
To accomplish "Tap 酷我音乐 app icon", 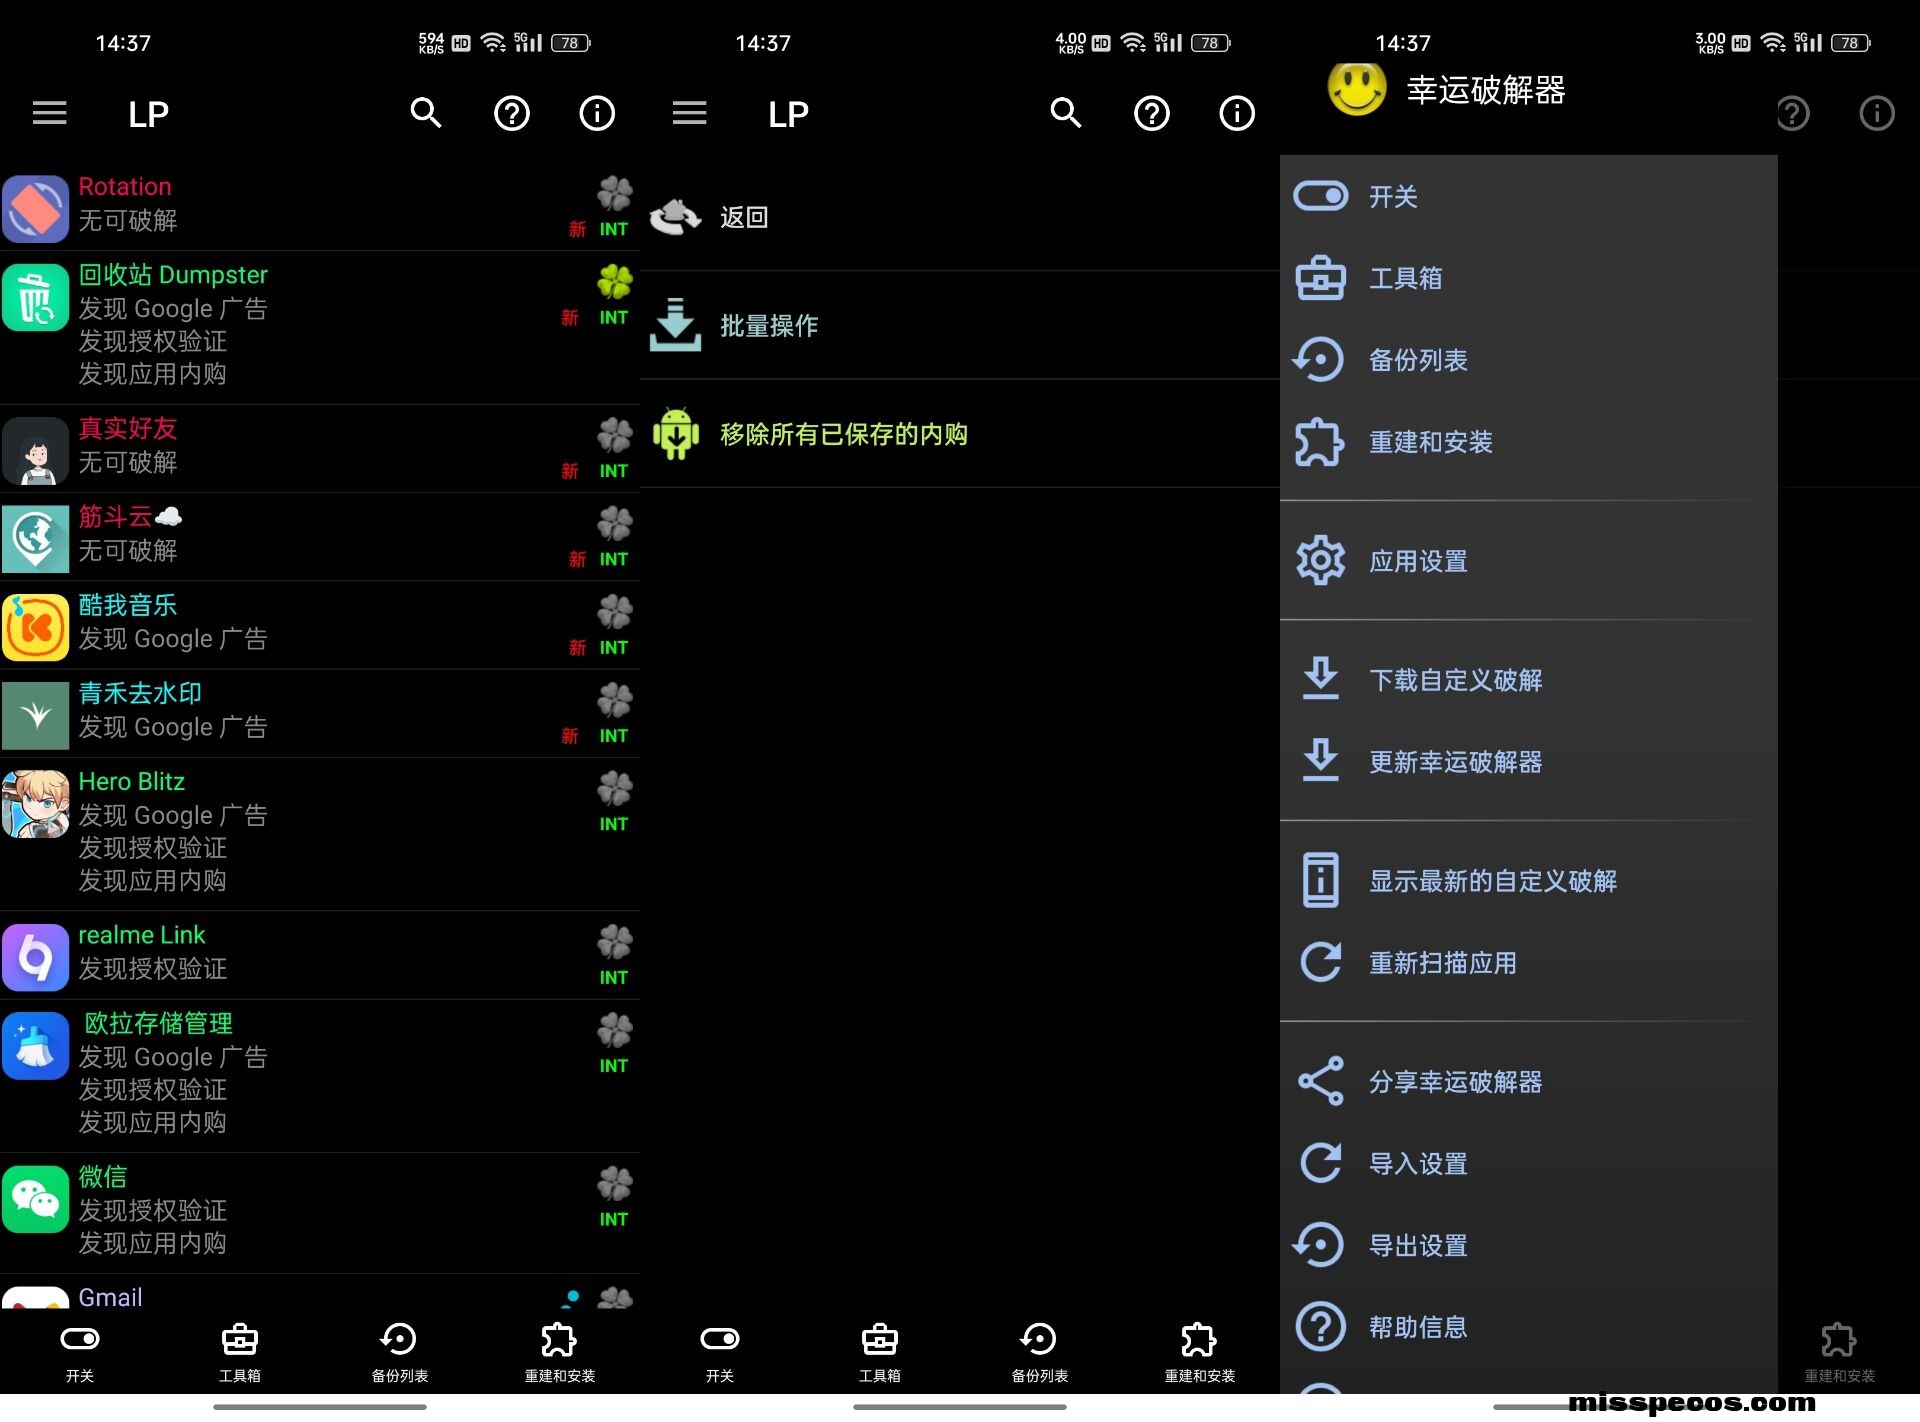I will click(x=36, y=627).
